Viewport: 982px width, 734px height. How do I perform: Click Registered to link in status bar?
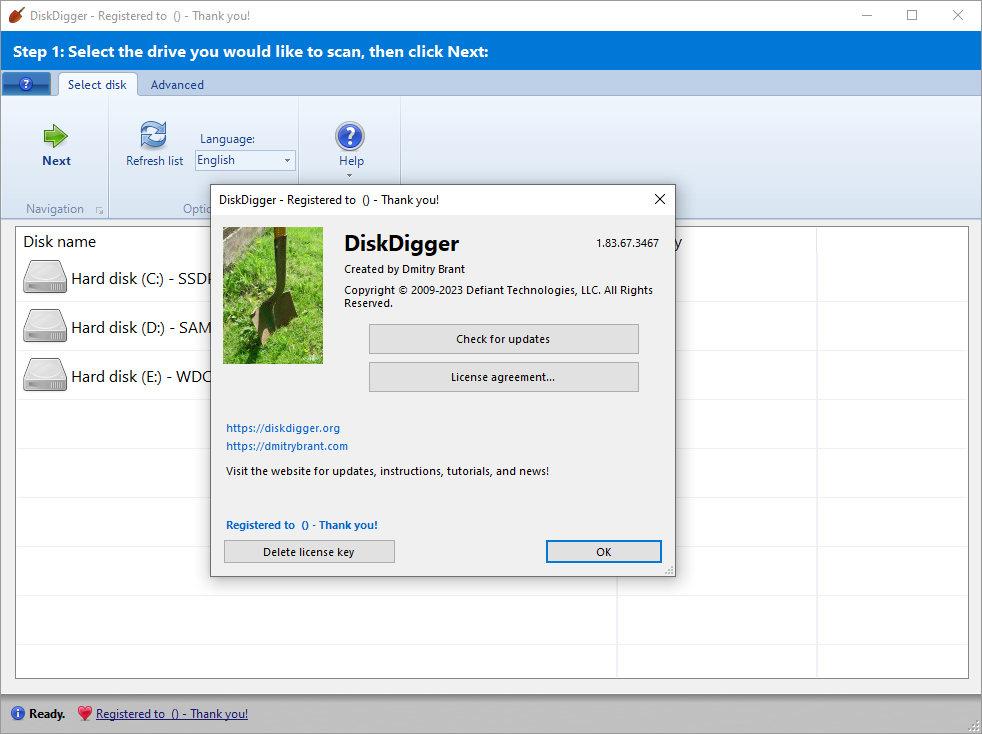(172, 714)
